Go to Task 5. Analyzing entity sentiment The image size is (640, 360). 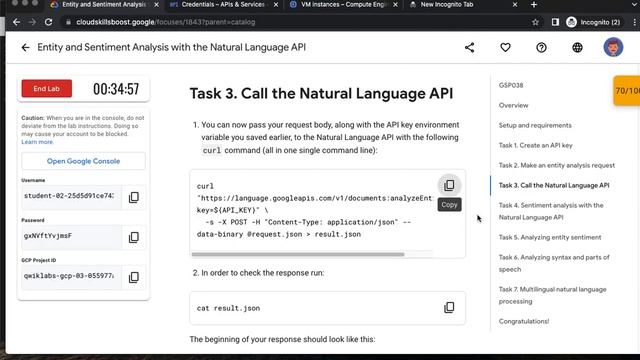point(549,237)
